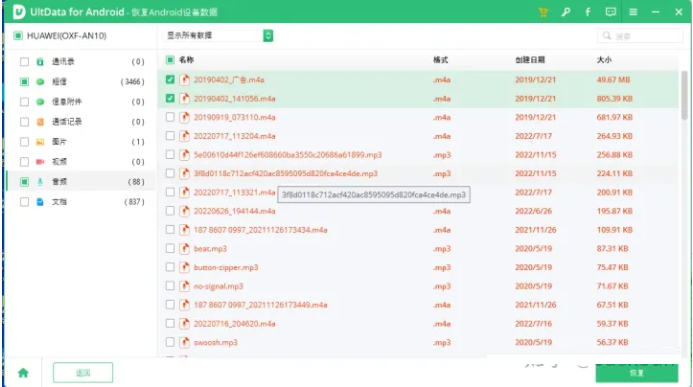
Task: Click the key register icon
Action: 566,12
